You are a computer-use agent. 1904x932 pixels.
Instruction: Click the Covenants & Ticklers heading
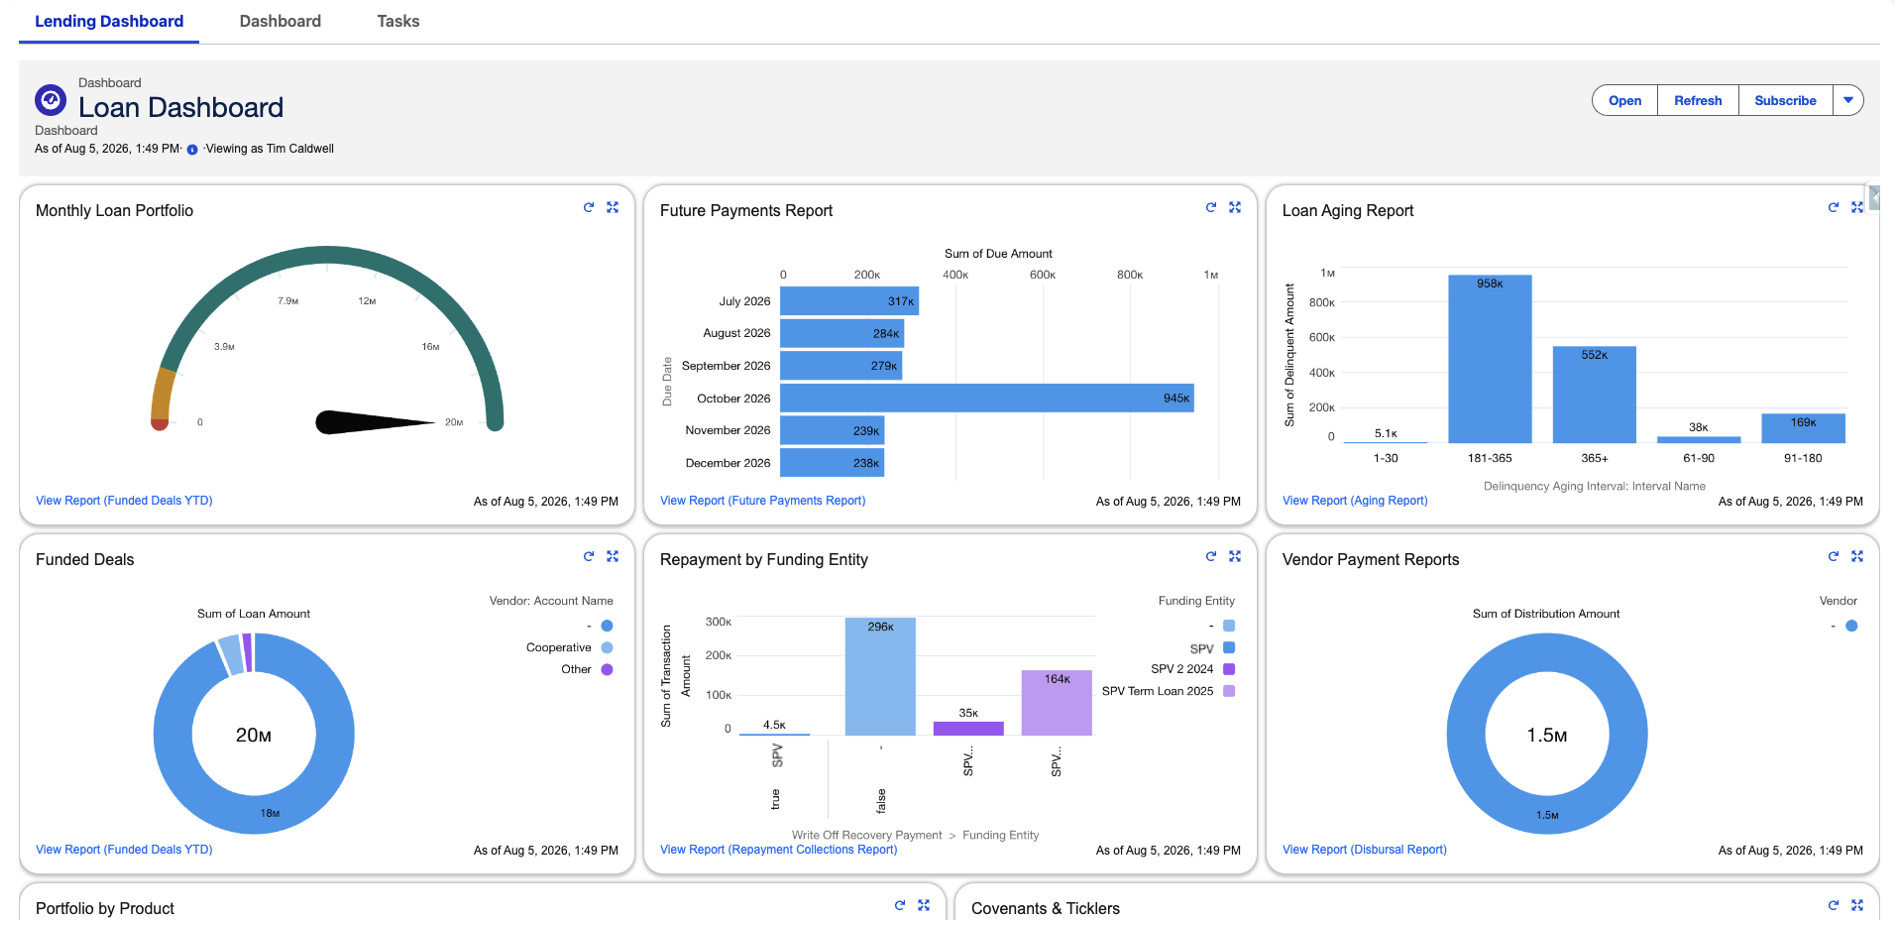tap(1045, 908)
